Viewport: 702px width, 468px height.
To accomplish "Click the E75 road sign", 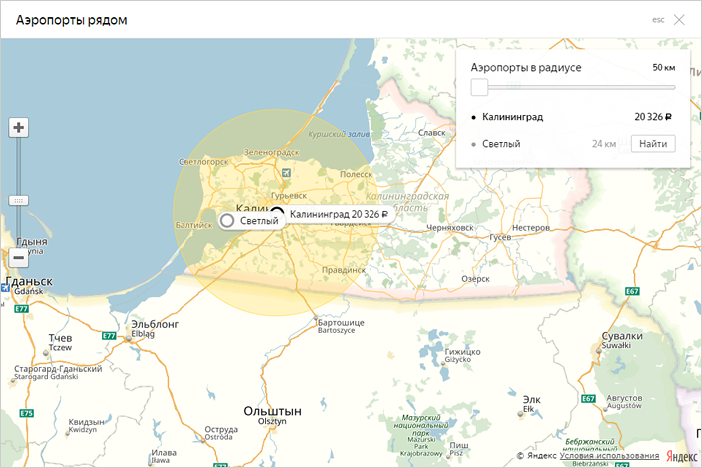I will pyautogui.click(x=27, y=413).
